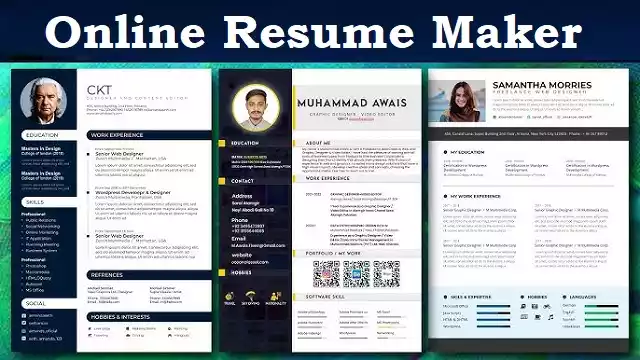Click the Online Resume Maker title
640x360 pixels.
[x=313, y=32]
